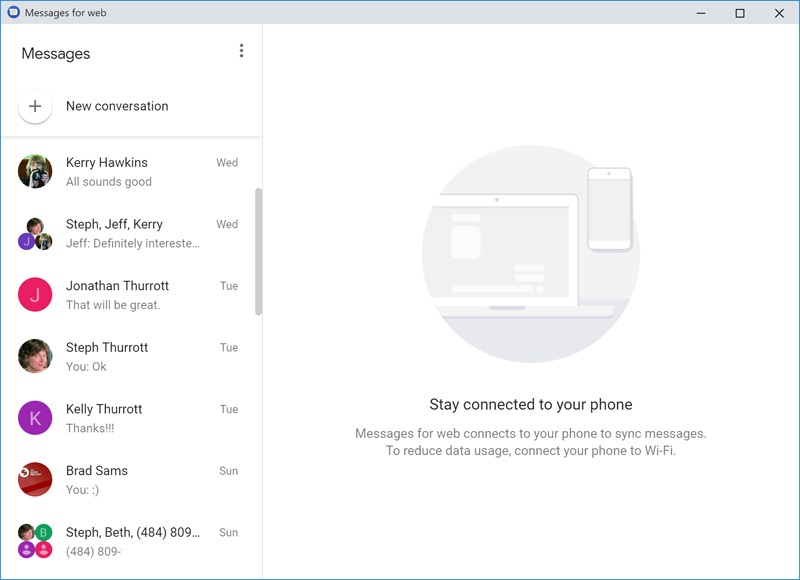Click the 'You: Ok' message preview

(x=86, y=367)
